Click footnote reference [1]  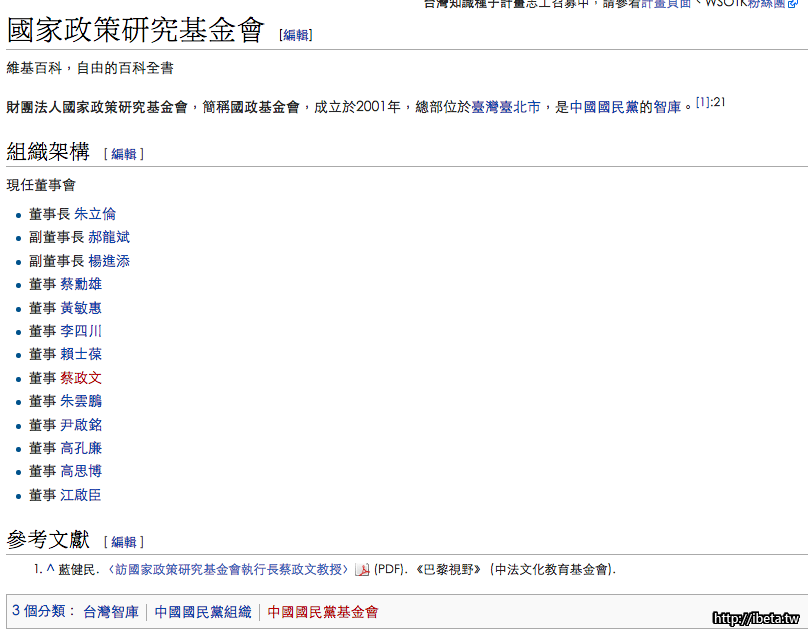[703, 102]
